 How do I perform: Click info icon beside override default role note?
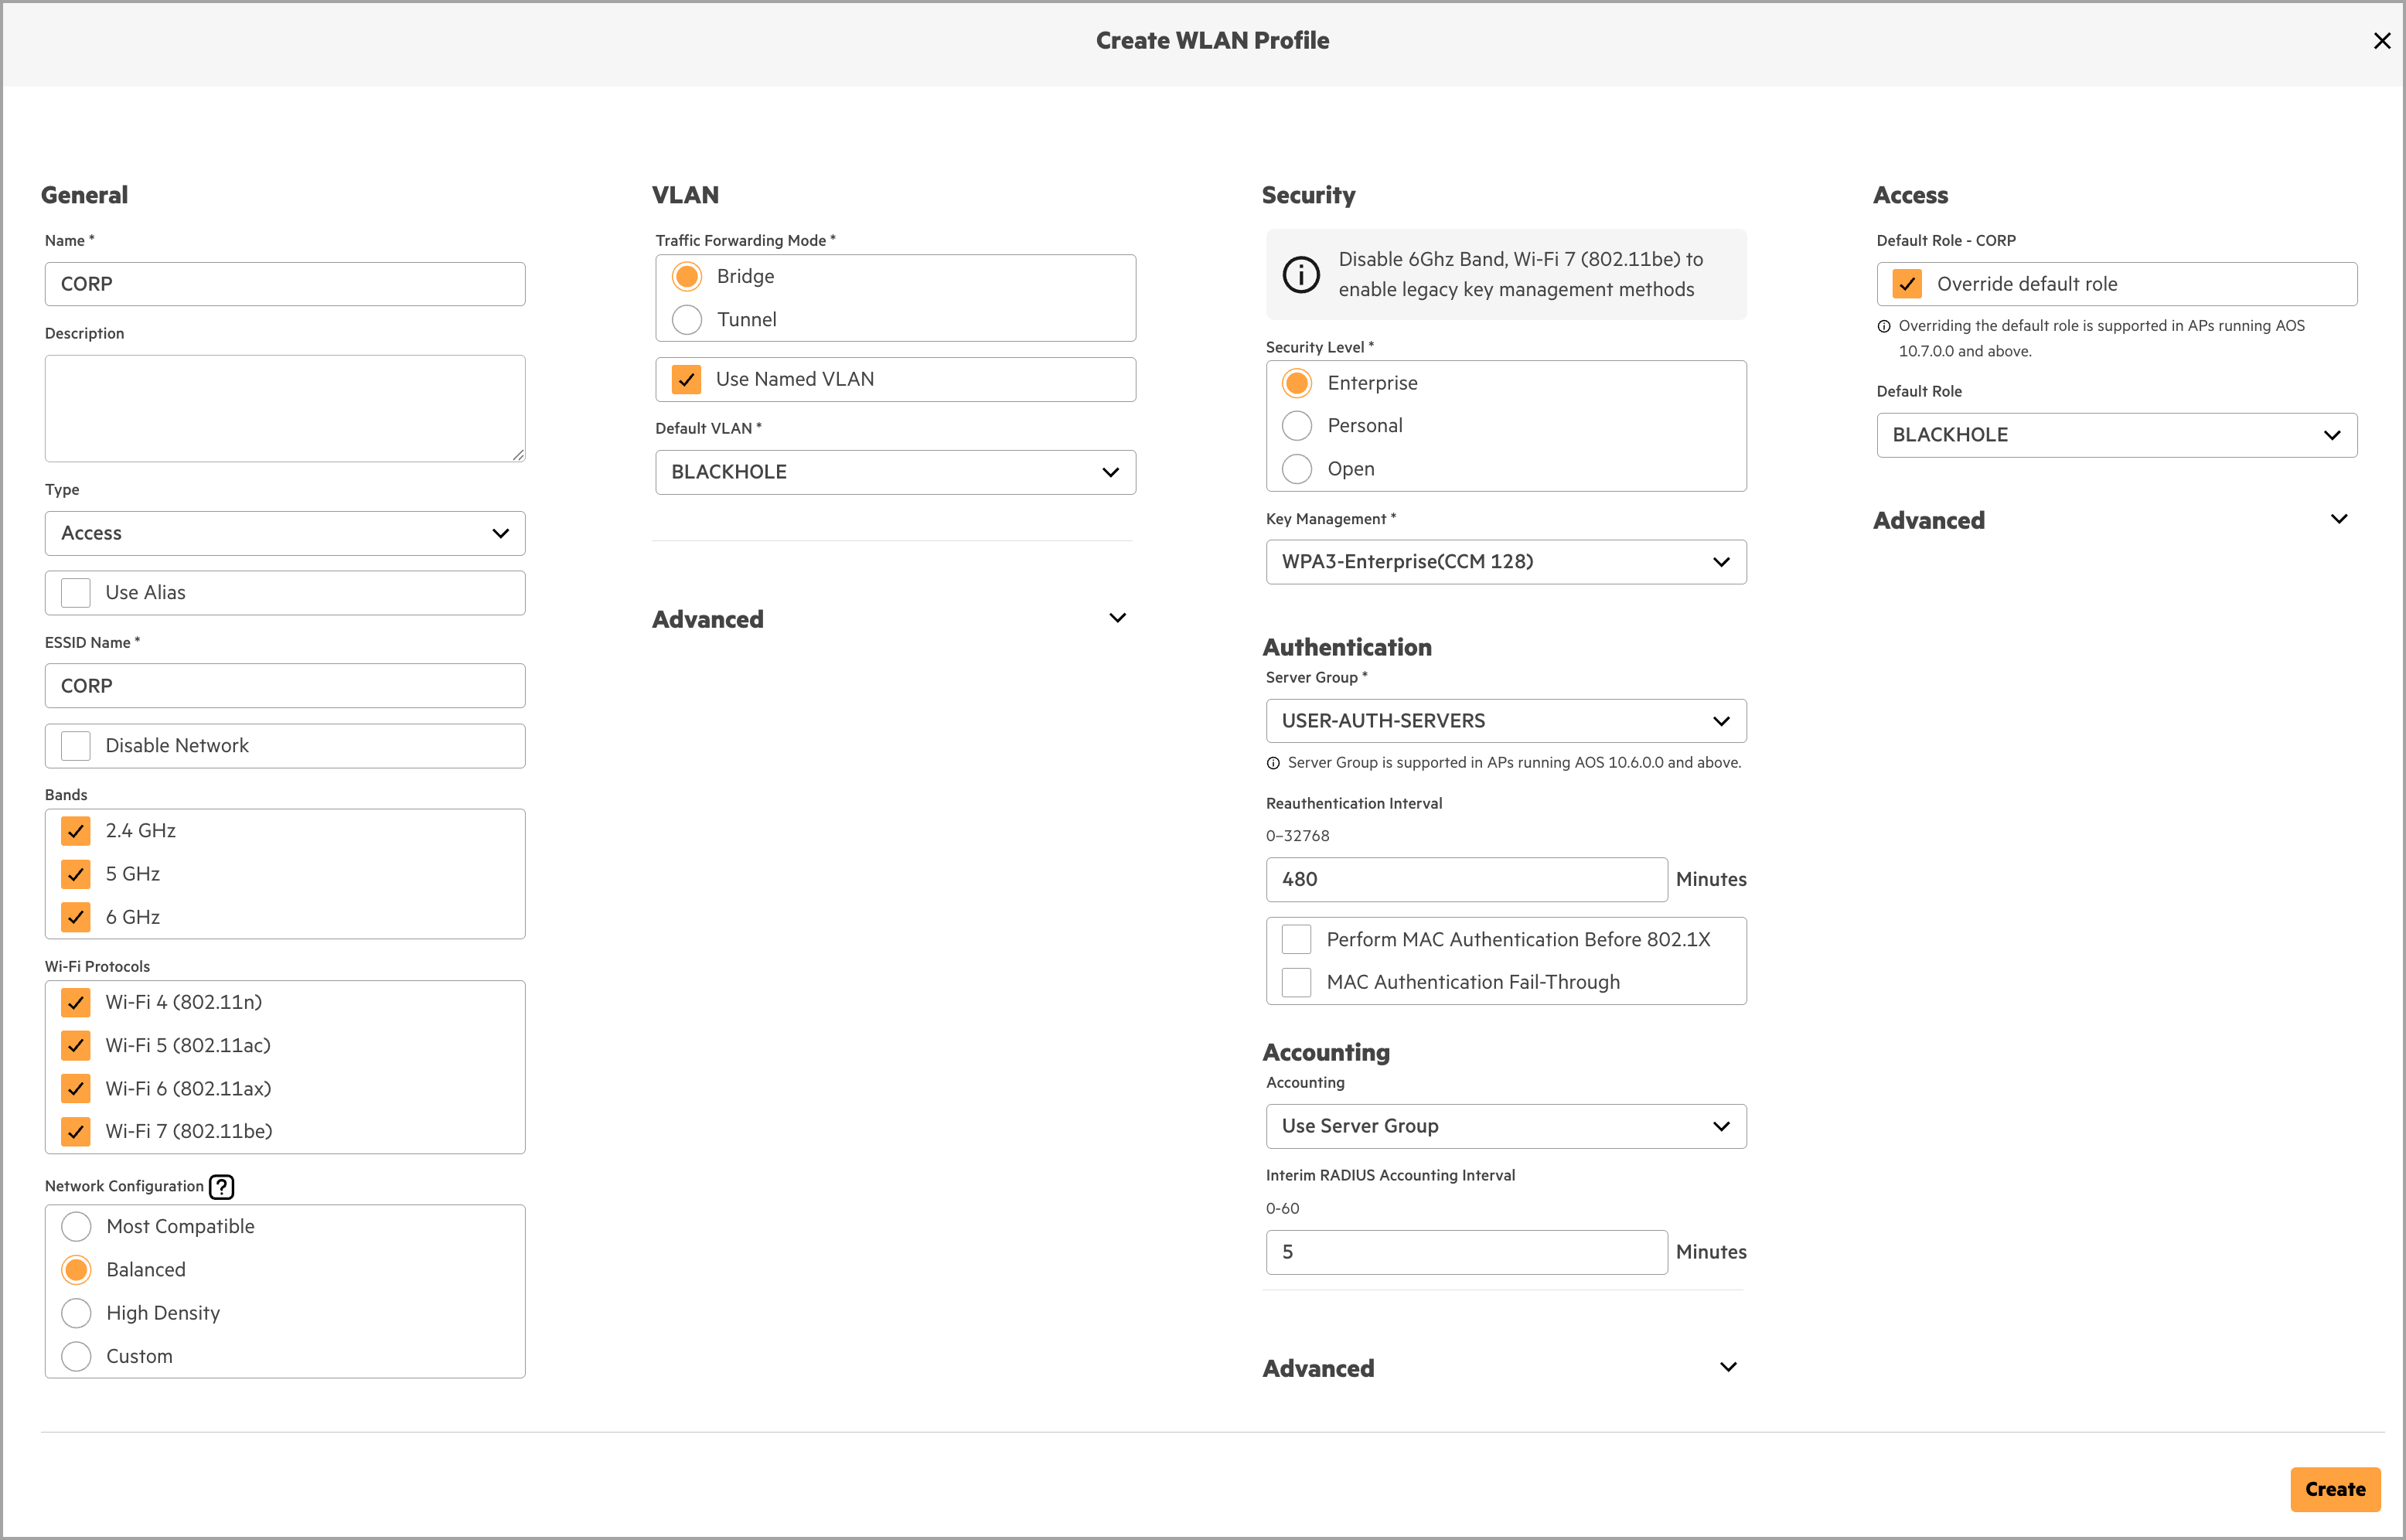point(1884,326)
